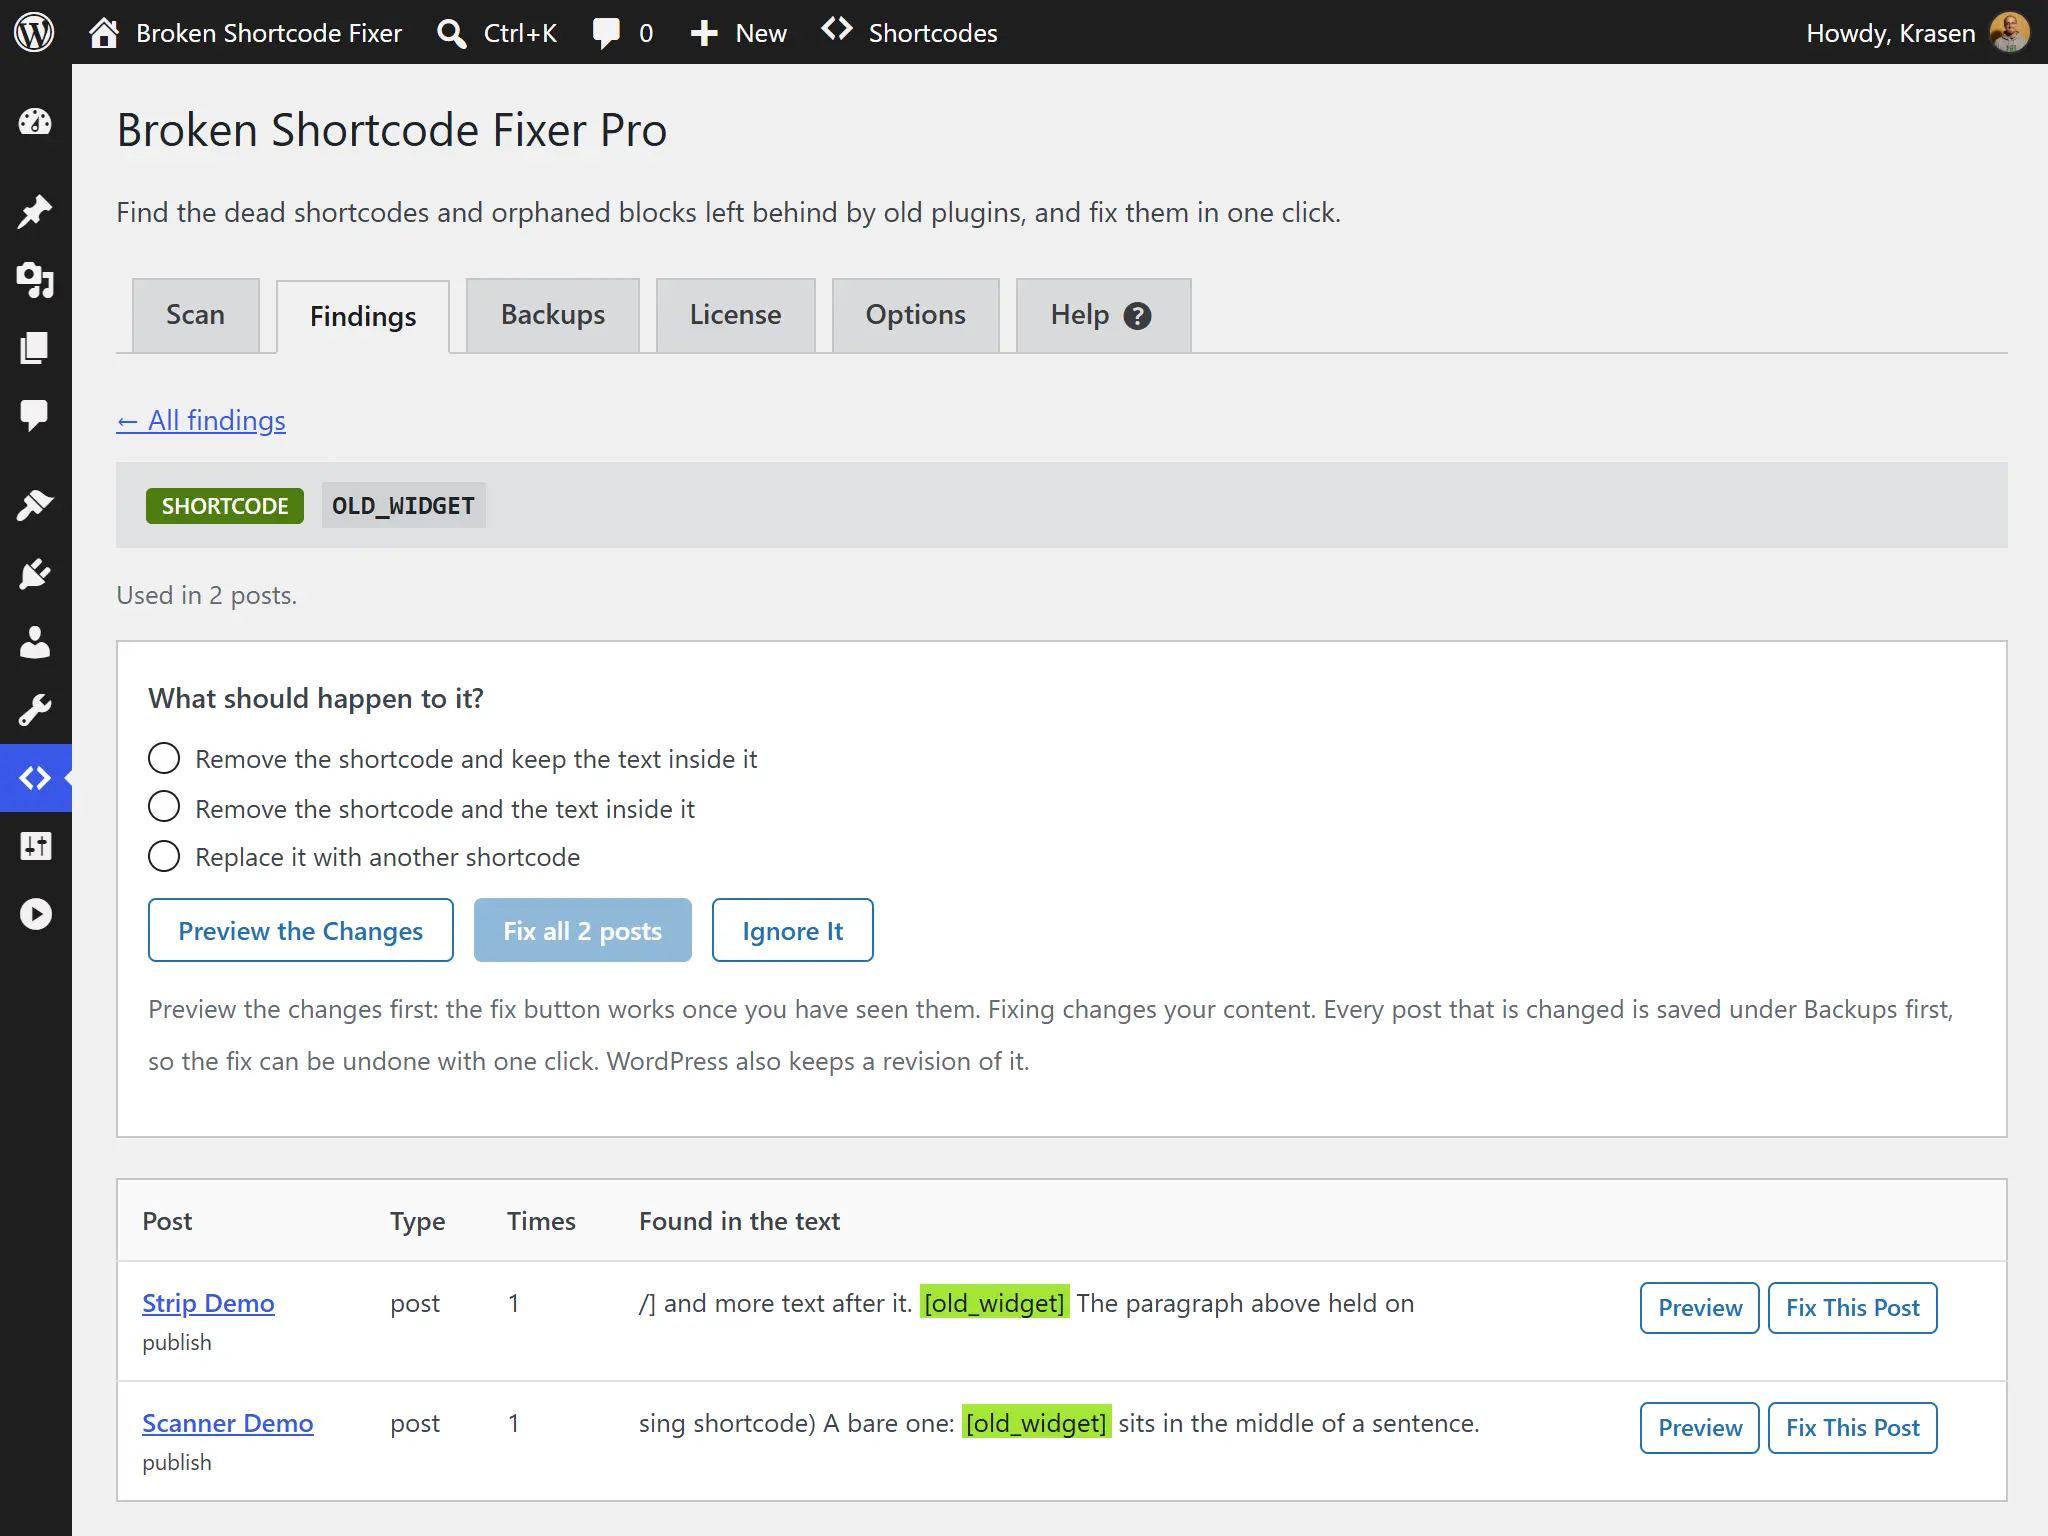Open the comments bubble in admin bar

(606, 33)
